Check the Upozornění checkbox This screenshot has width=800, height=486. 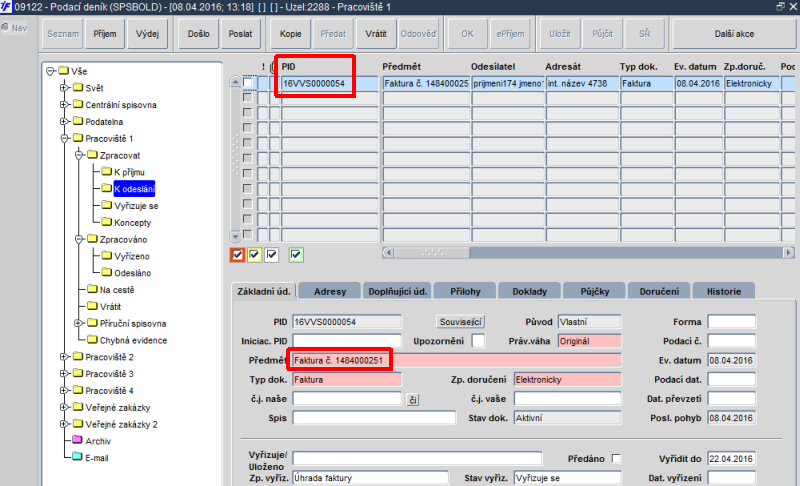click(478, 341)
